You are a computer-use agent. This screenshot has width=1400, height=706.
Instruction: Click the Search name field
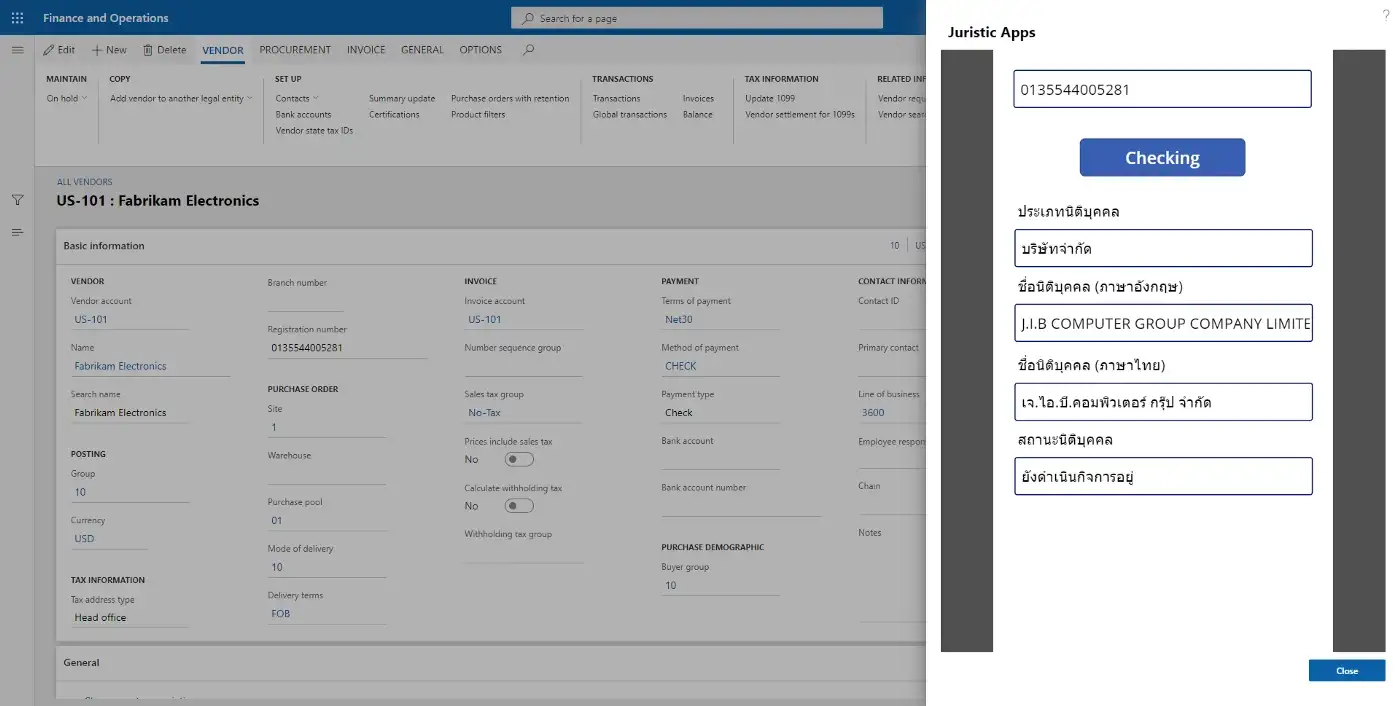(x=129, y=412)
